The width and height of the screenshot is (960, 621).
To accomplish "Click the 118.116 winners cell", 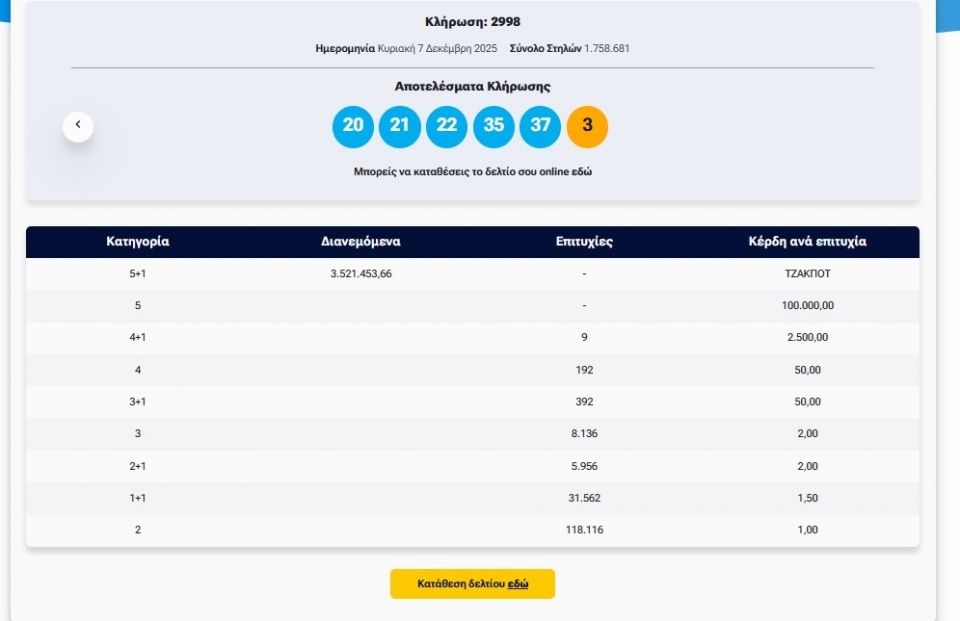I will coord(584,530).
